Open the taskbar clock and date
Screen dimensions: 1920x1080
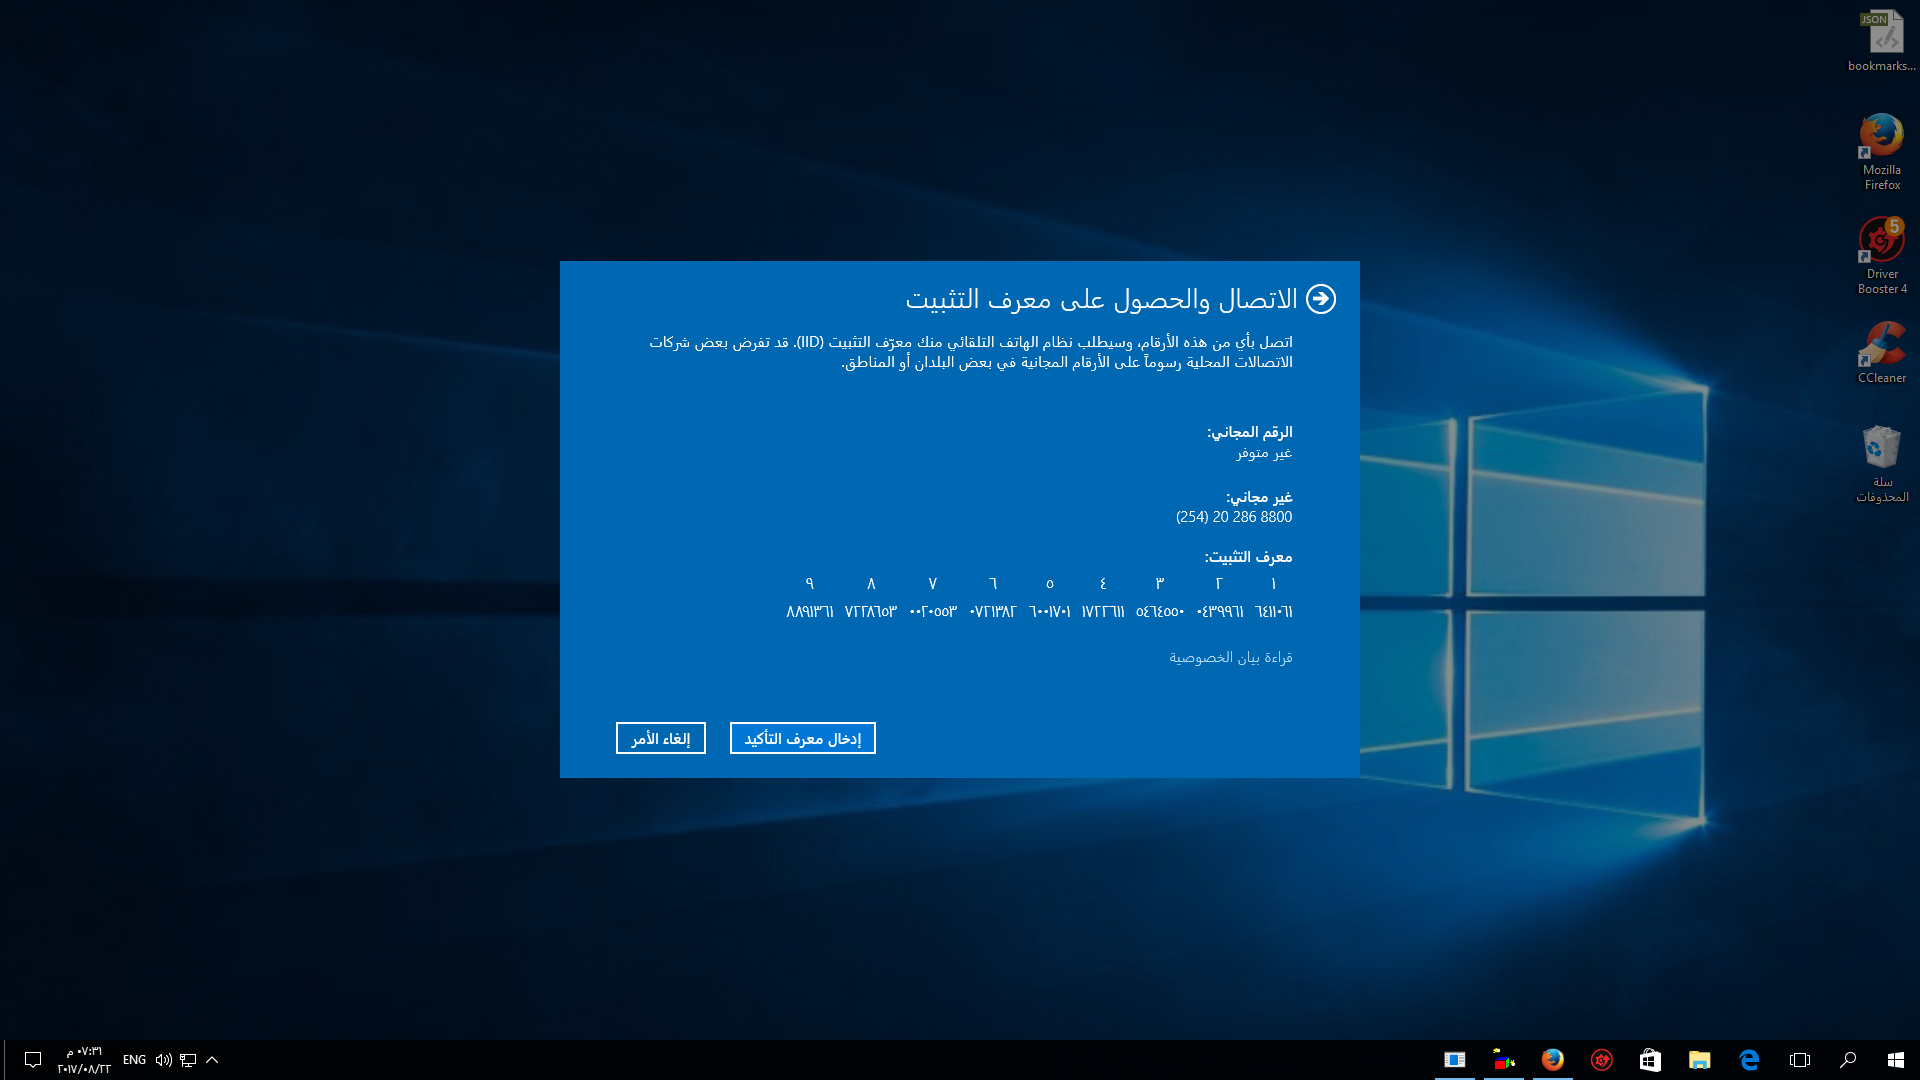tap(84, 1060)
